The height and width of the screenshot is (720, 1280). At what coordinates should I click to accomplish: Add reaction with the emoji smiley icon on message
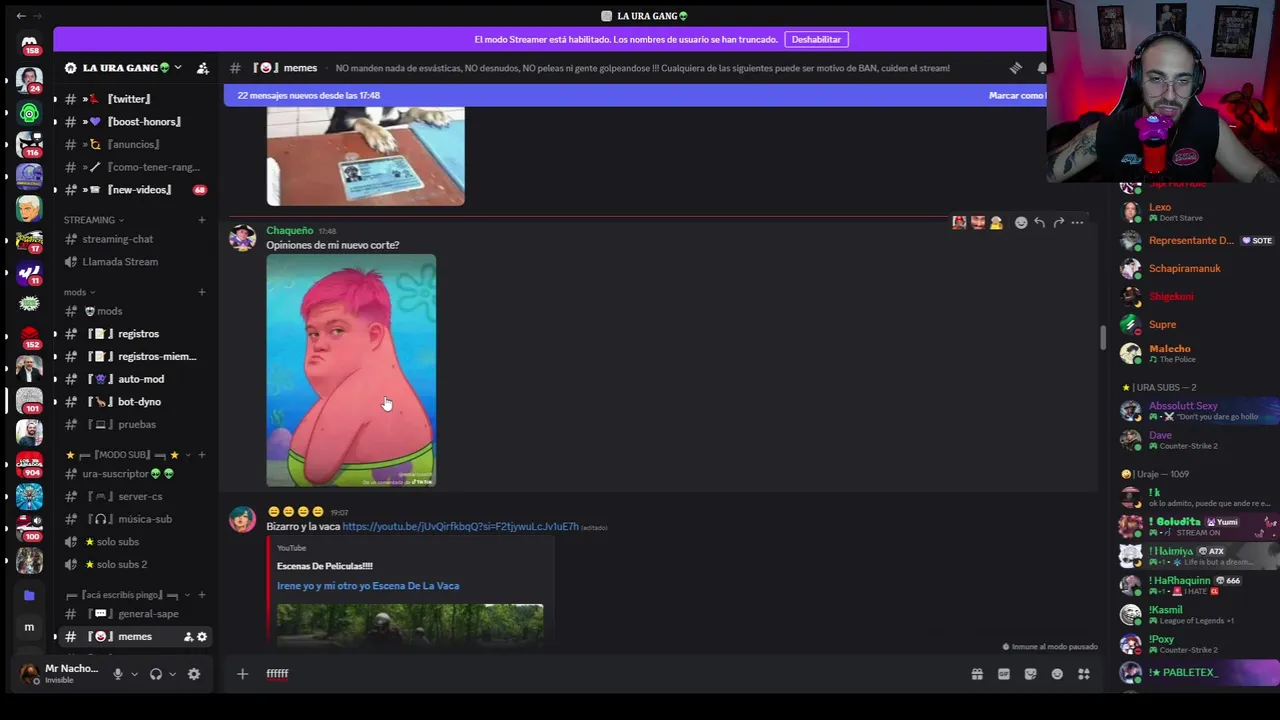click(1021, 223)
